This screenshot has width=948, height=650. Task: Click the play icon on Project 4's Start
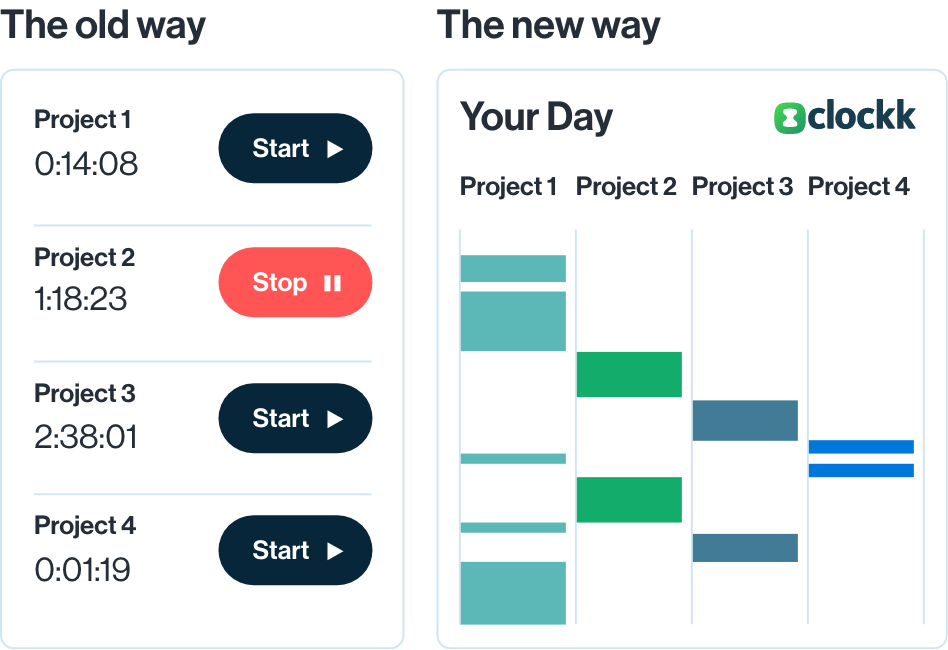(x=335, y=551)
